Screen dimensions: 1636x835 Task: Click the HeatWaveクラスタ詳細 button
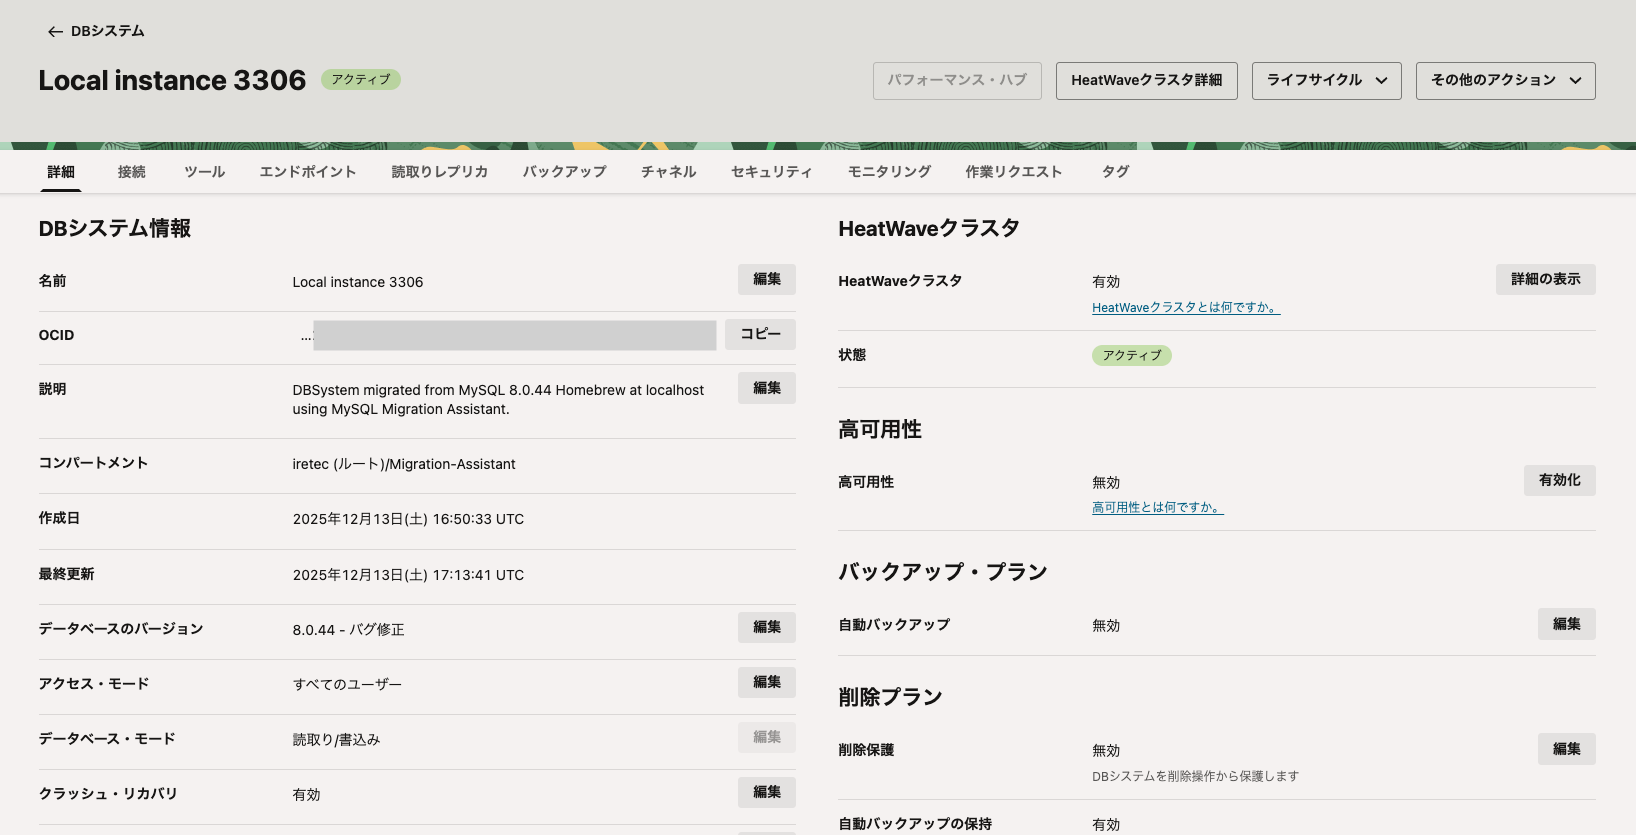(1146, 81)
